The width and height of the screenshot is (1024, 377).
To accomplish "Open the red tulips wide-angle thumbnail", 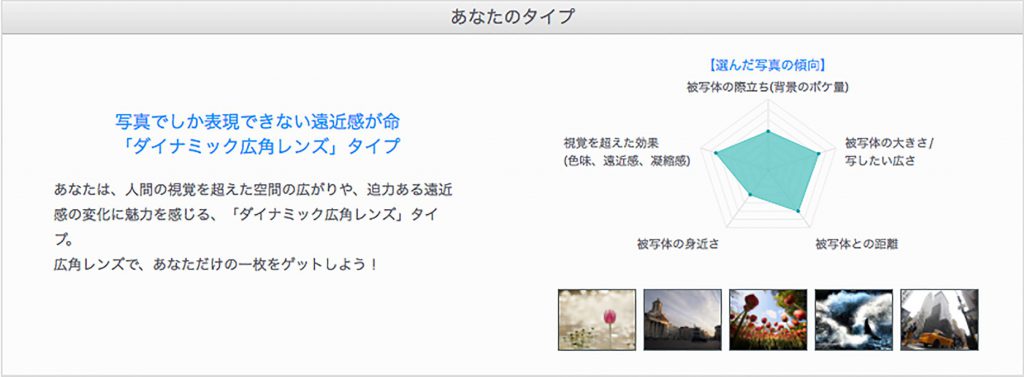I will pos(768,320).
